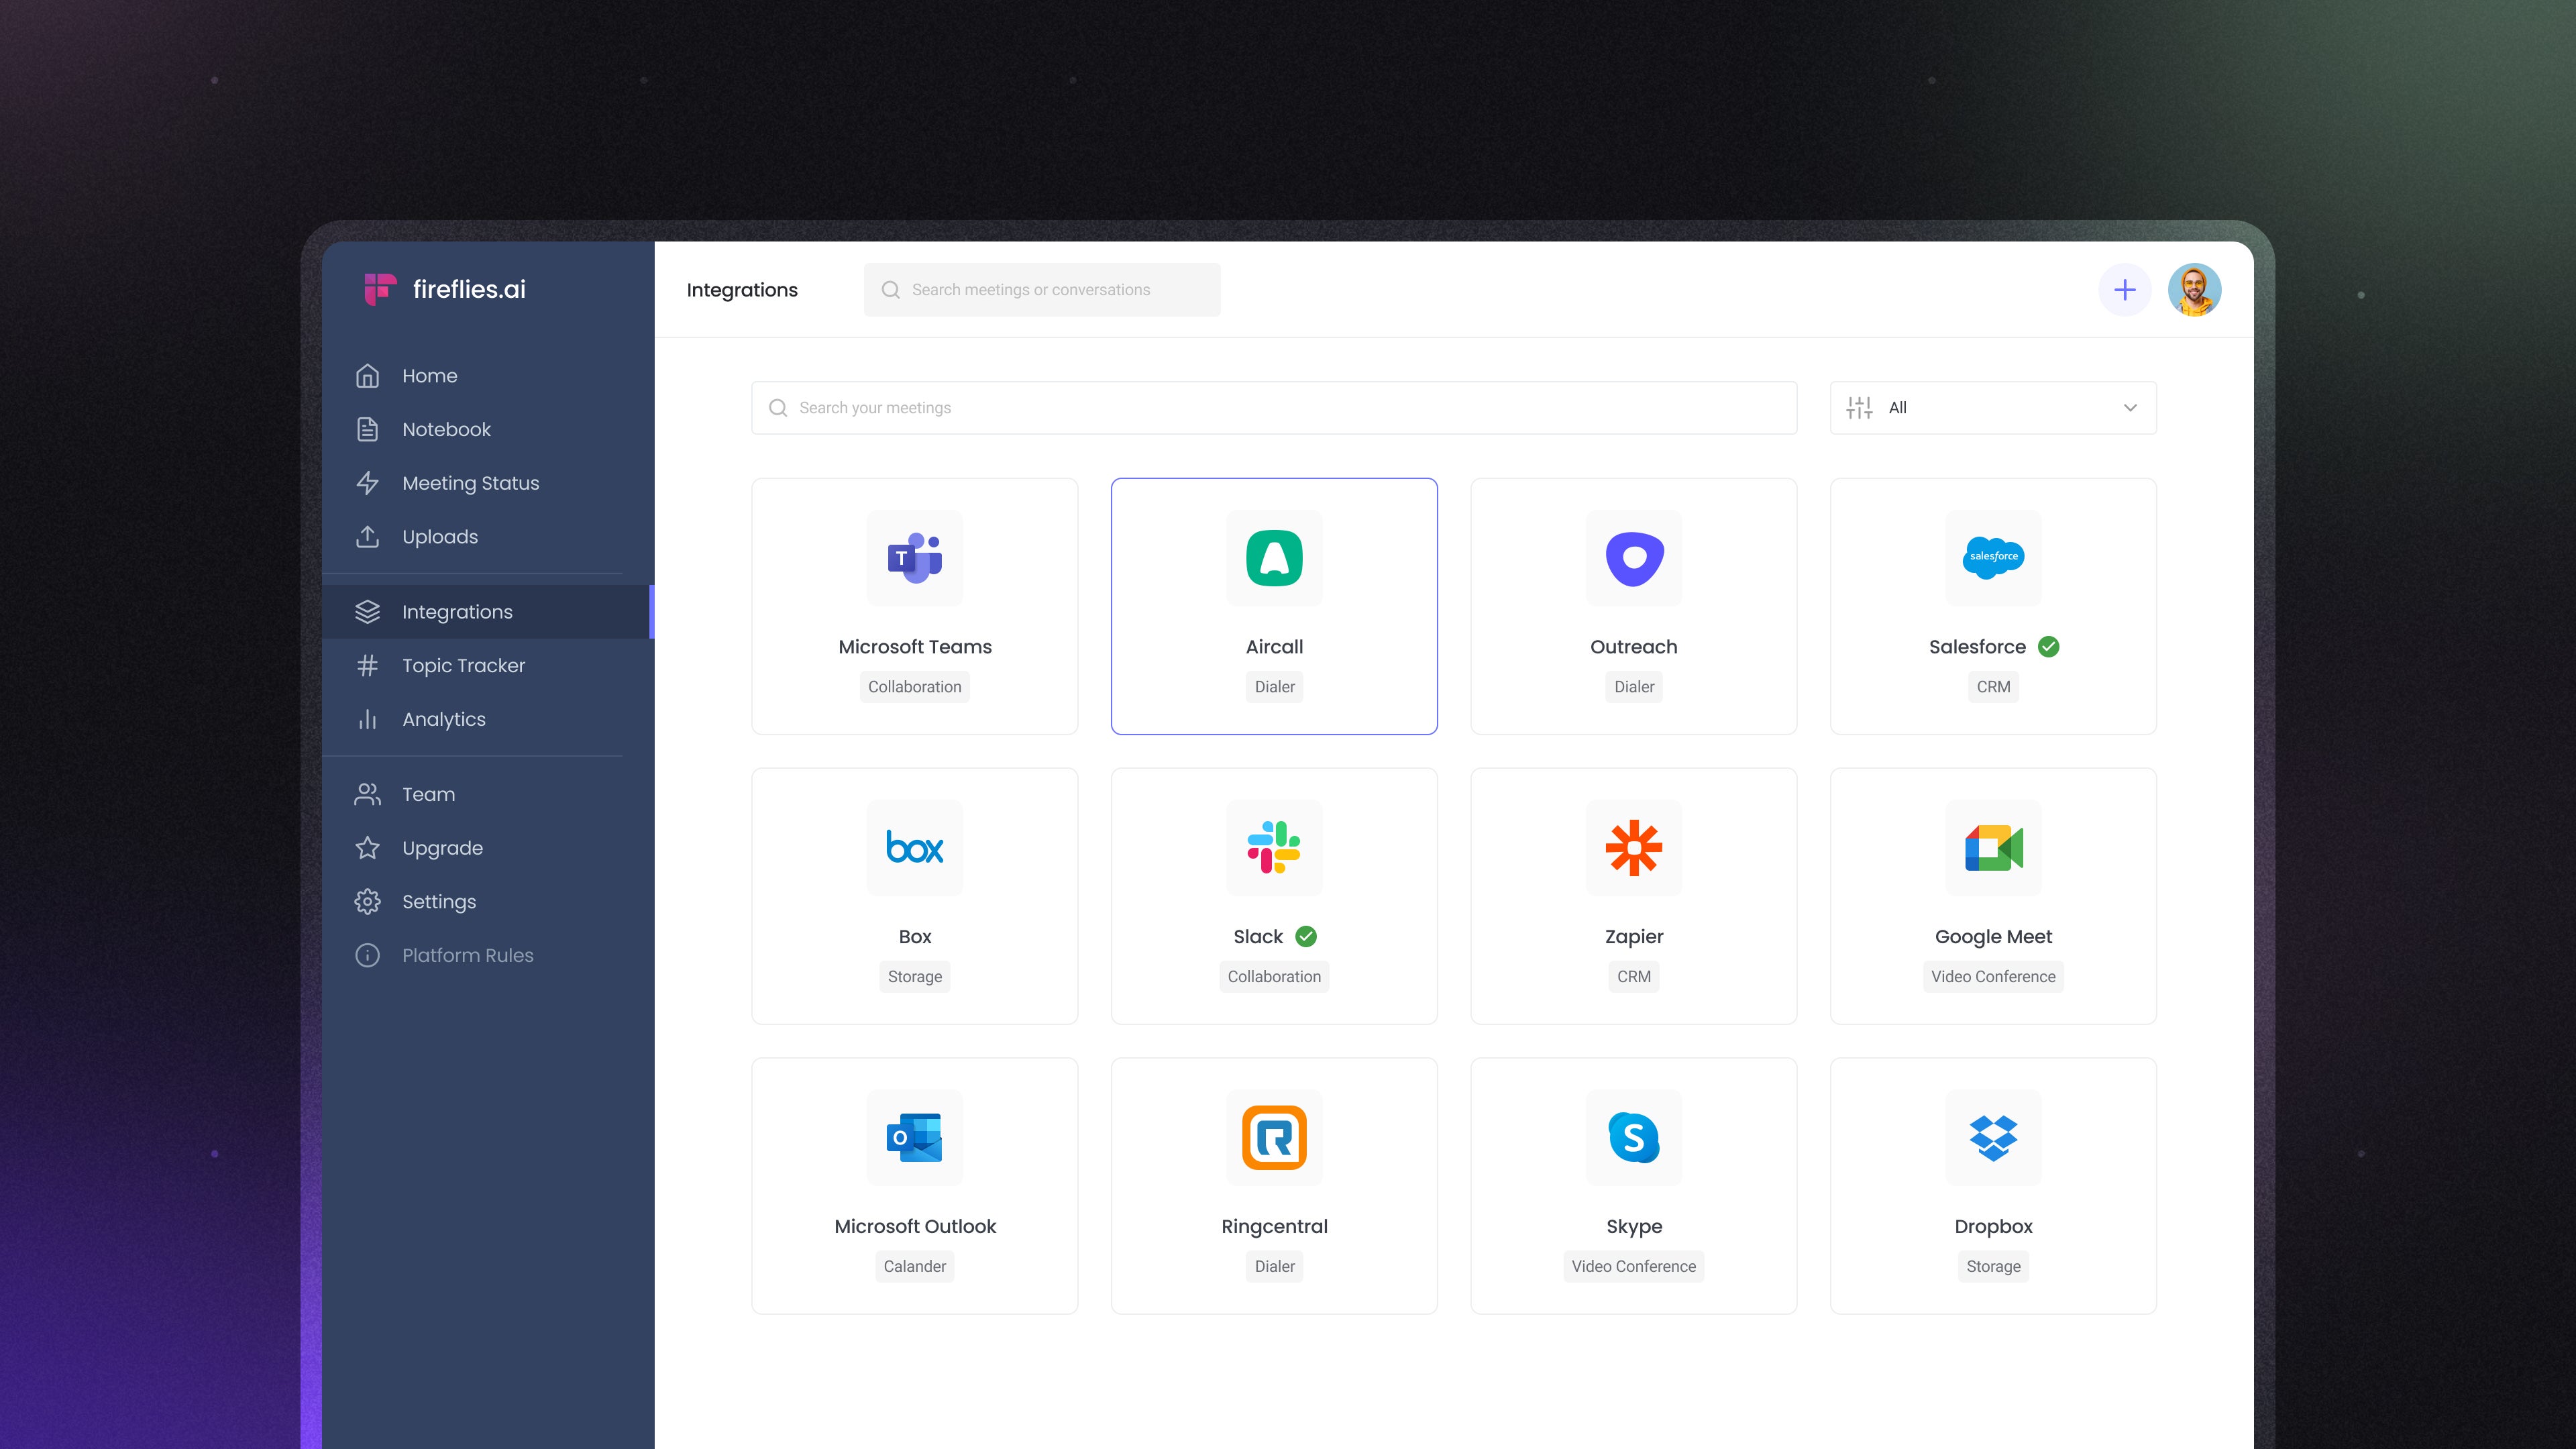Open Analytics via the chart icon
This screenshot has height=1449, width=2576.
(x=367, y=719)
